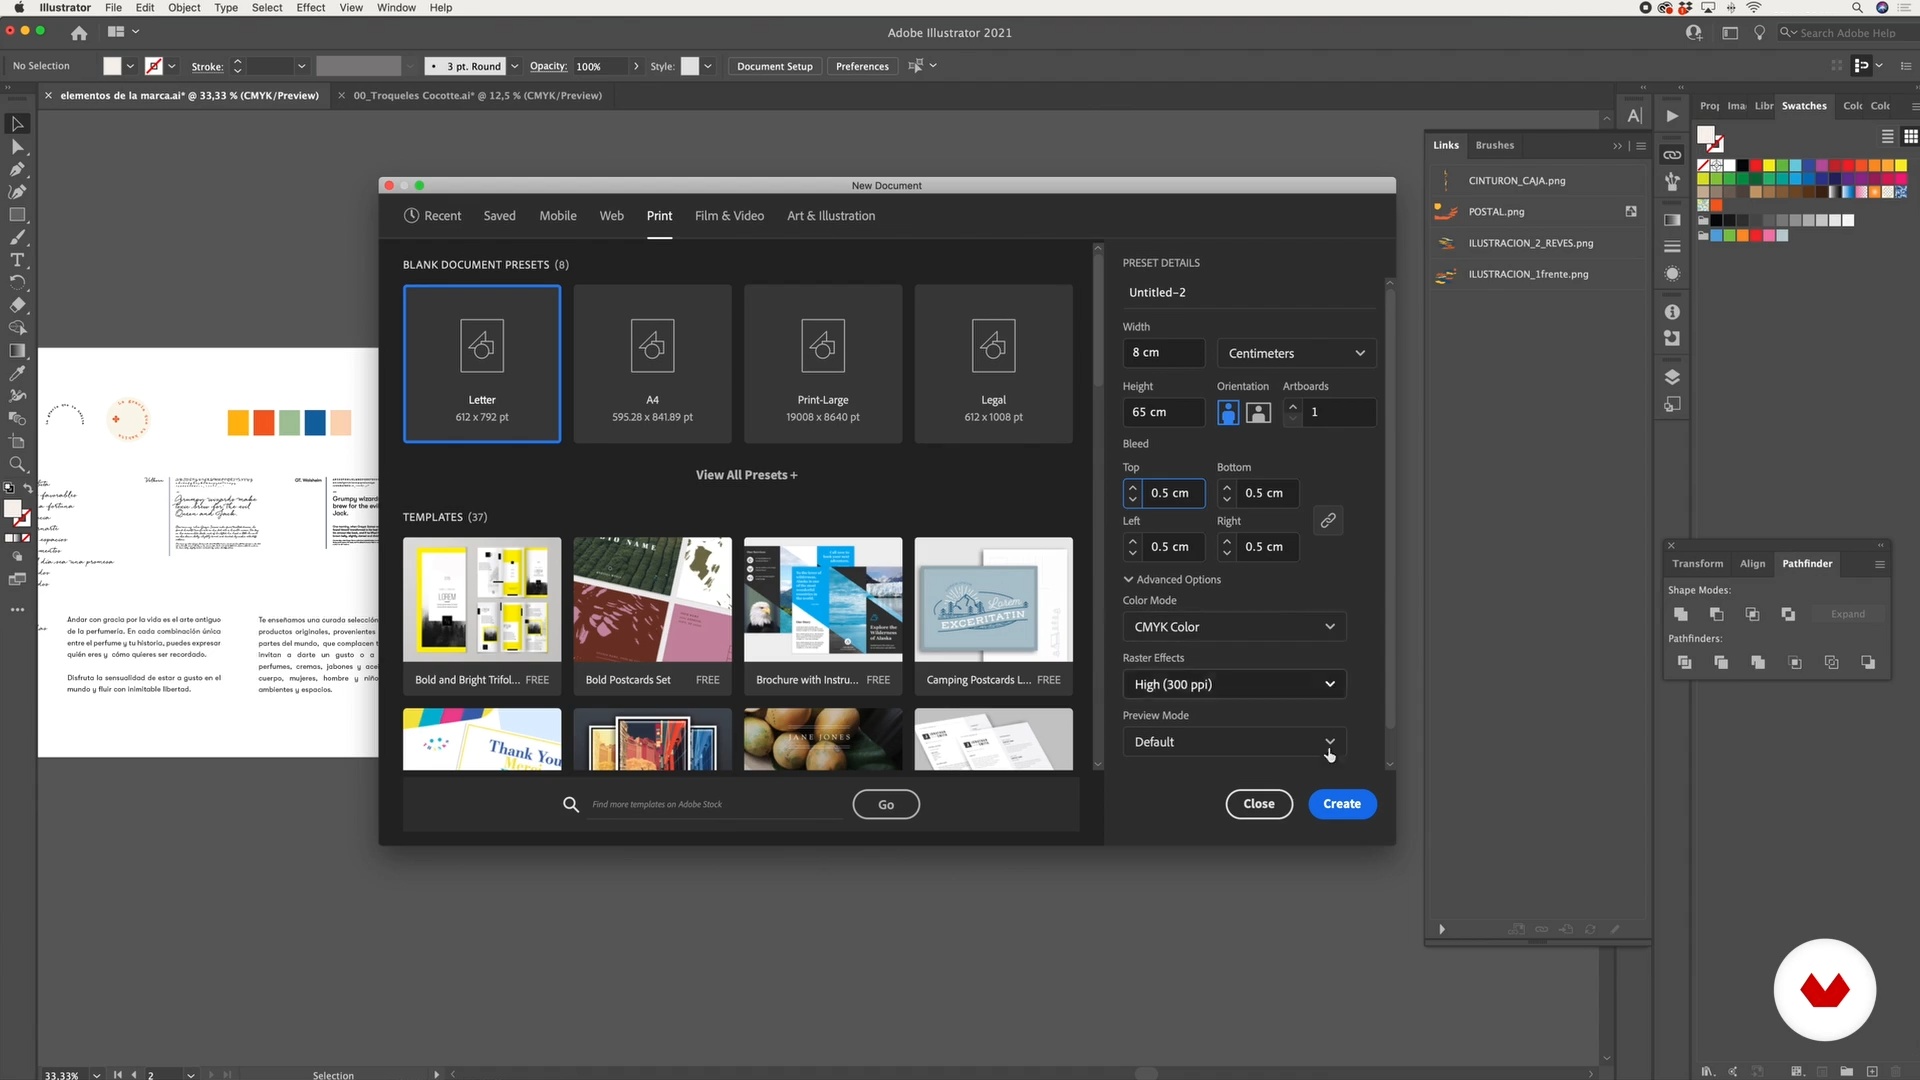Switch to the Mobile tab
The image size is (1920, 1080).
click(558, 216)
